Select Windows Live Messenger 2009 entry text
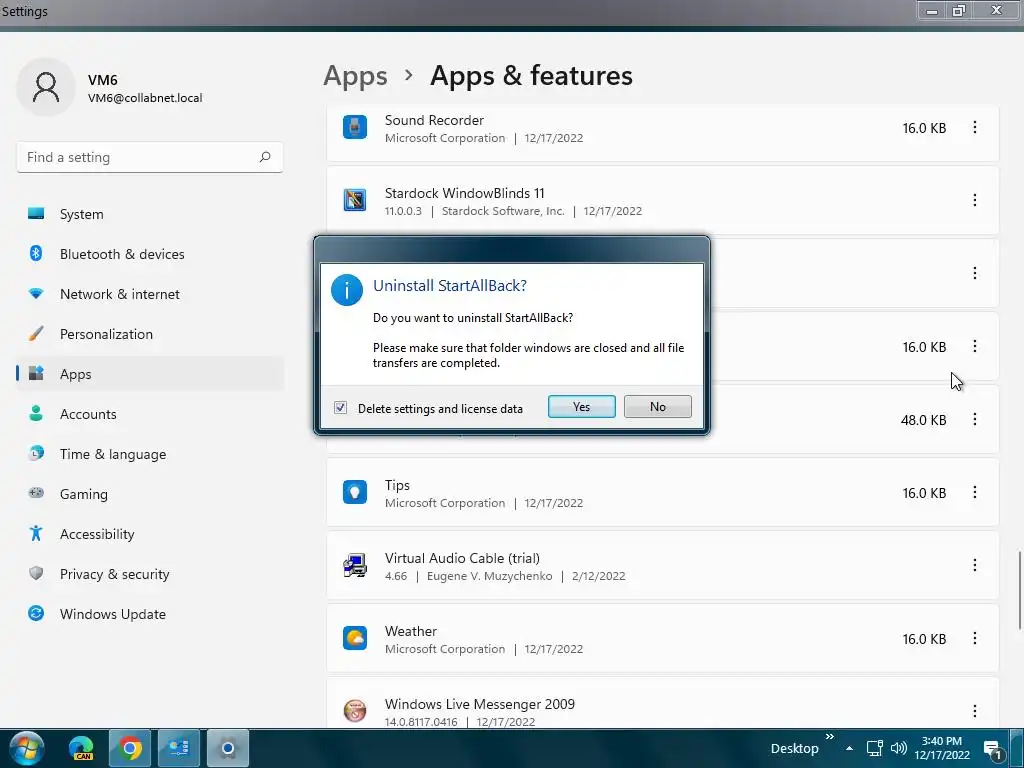 (480, 704)
